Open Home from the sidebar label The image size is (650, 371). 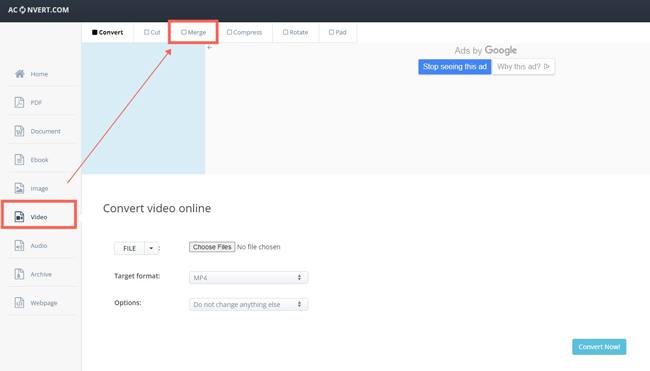(39, 74)
